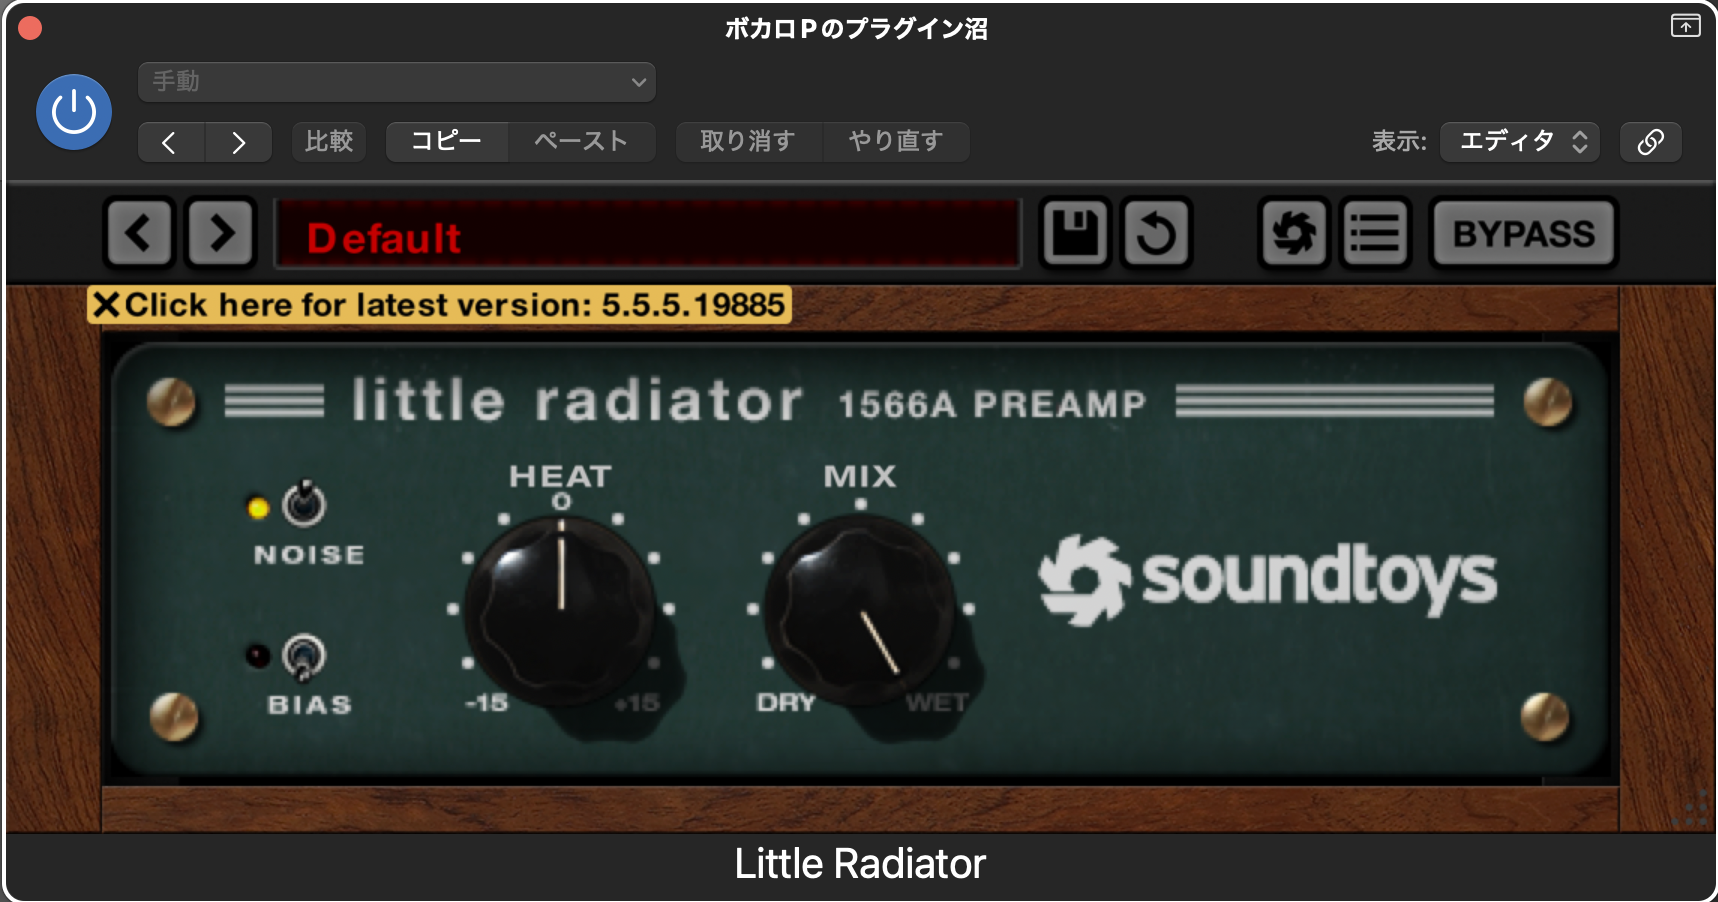Viewport: 1718px width, 902px height.
Task: Click the コピー copy button
Action: pos(447,142)
